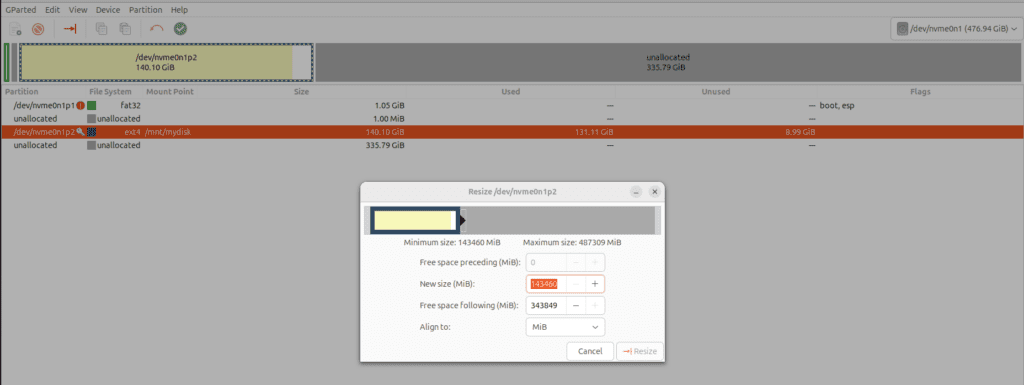The width and height of the screenshot is (1024, 385).
Task: Increase Free space following with plus button
Action: tap(595, 305)
